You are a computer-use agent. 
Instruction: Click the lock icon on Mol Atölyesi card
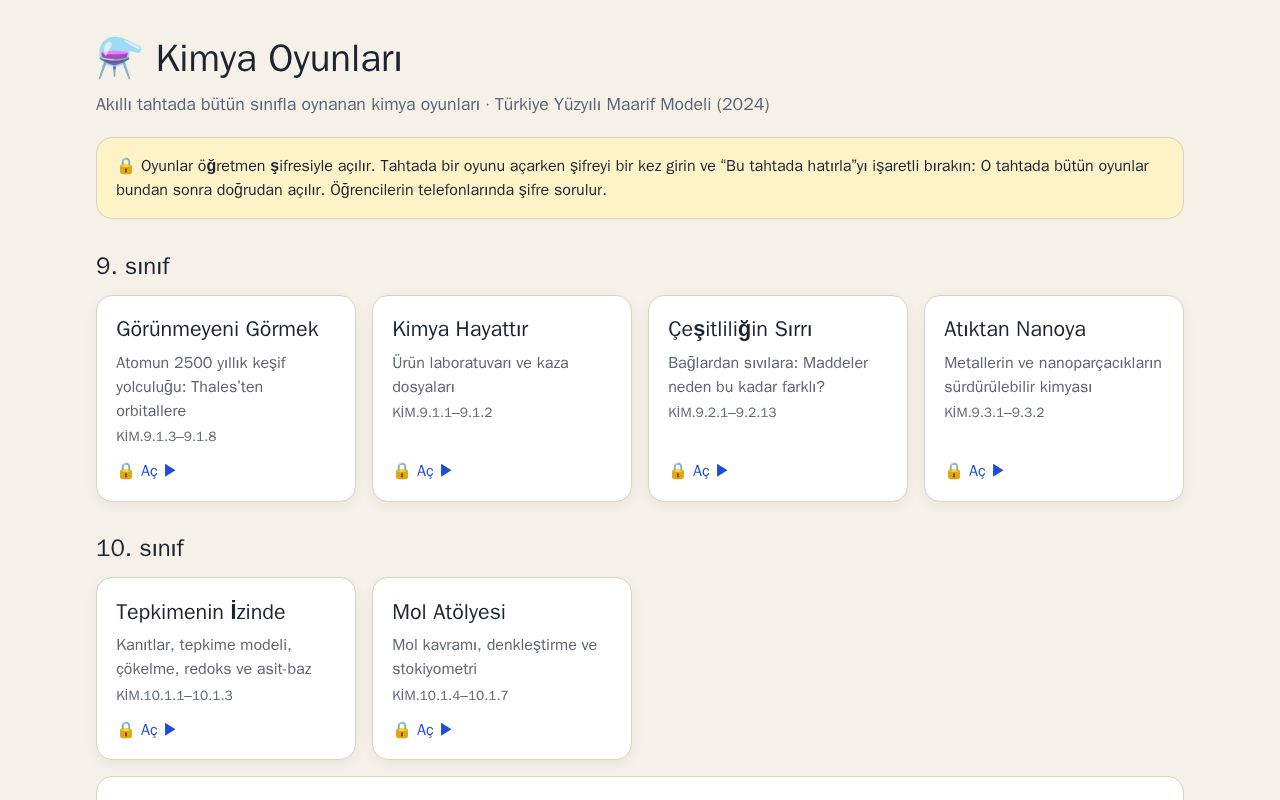coord(402,730)
